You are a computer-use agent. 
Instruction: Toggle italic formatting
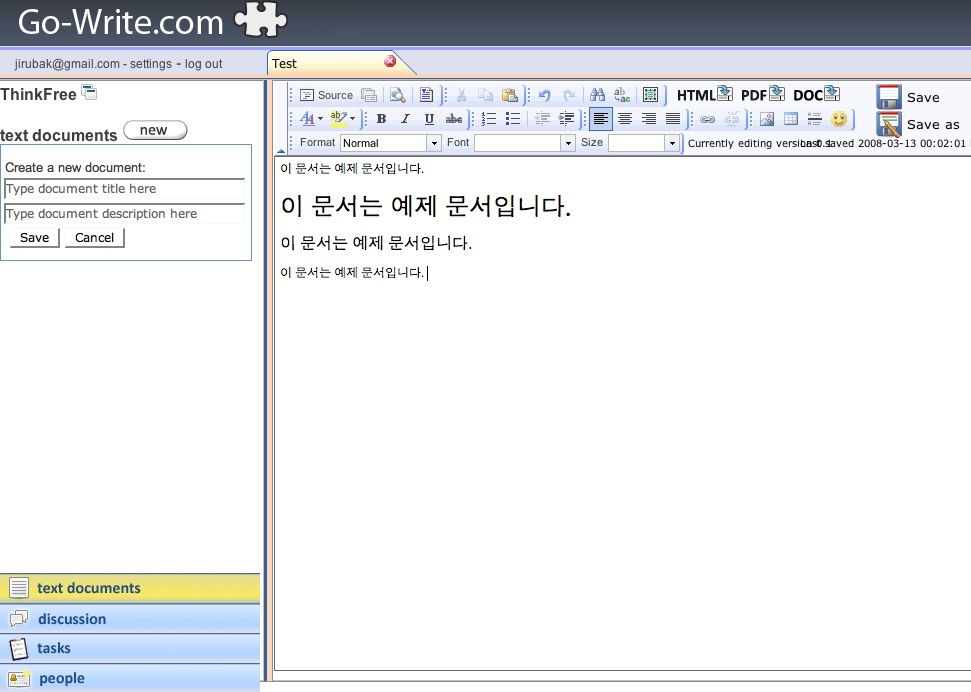(x=406, y=119)
